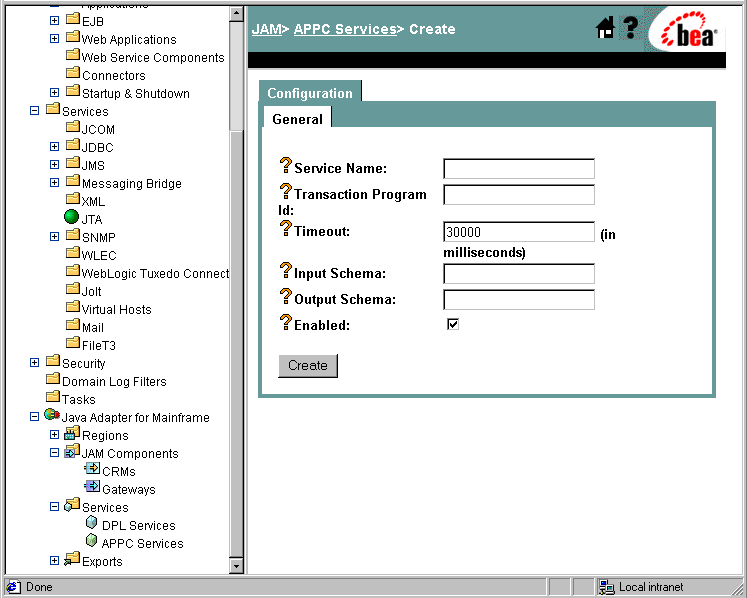The height and width of the screenshot is (598, 747).
Task: Click the Java Adapter for Mainframe icon
Action: 52,415
